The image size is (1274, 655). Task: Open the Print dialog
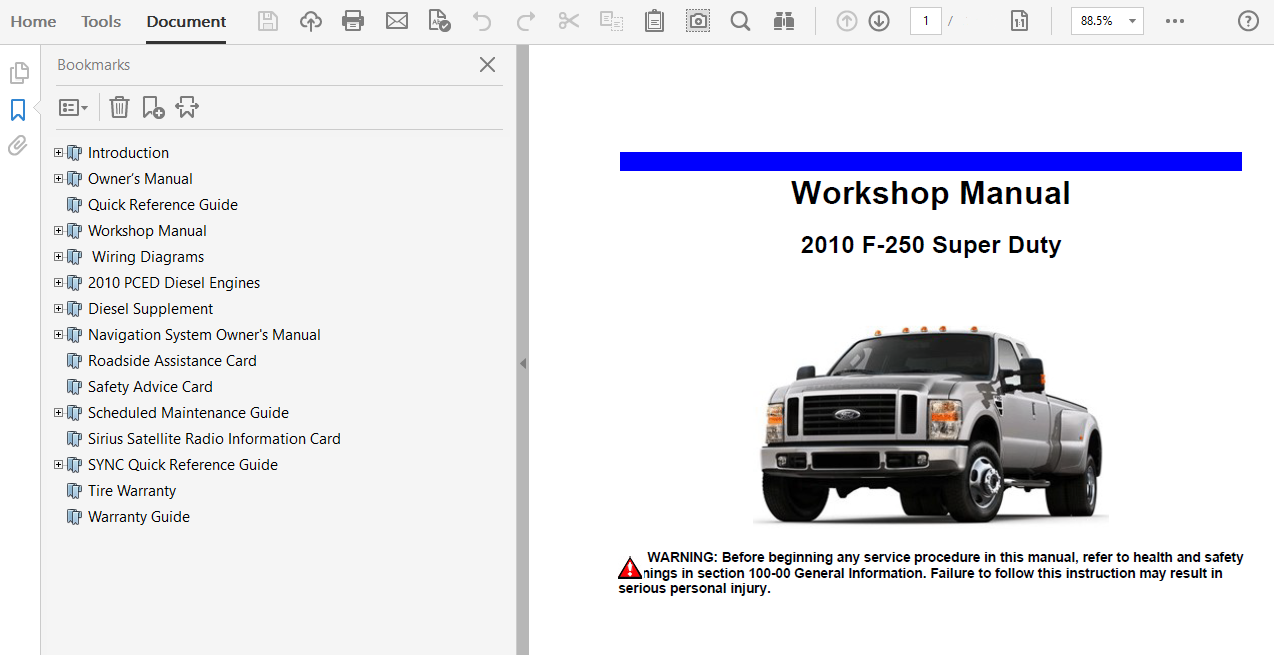(352, 20)
